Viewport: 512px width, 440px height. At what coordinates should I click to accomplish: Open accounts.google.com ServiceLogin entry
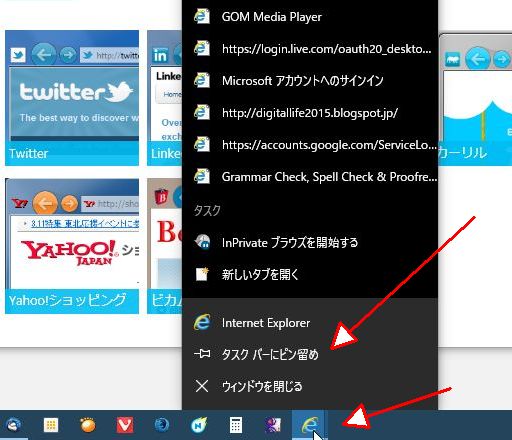click(310, 145)
